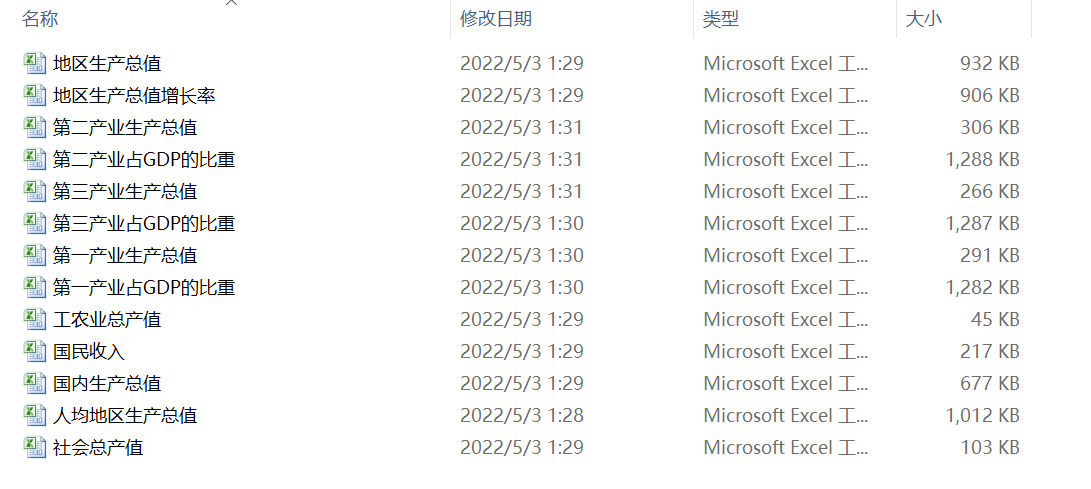Image resolution: width=1091 pixels, height=489 pixels.
Task: Click the file name 第一产业生产总值
Action: pyautogui.click(x=125, y=255)
